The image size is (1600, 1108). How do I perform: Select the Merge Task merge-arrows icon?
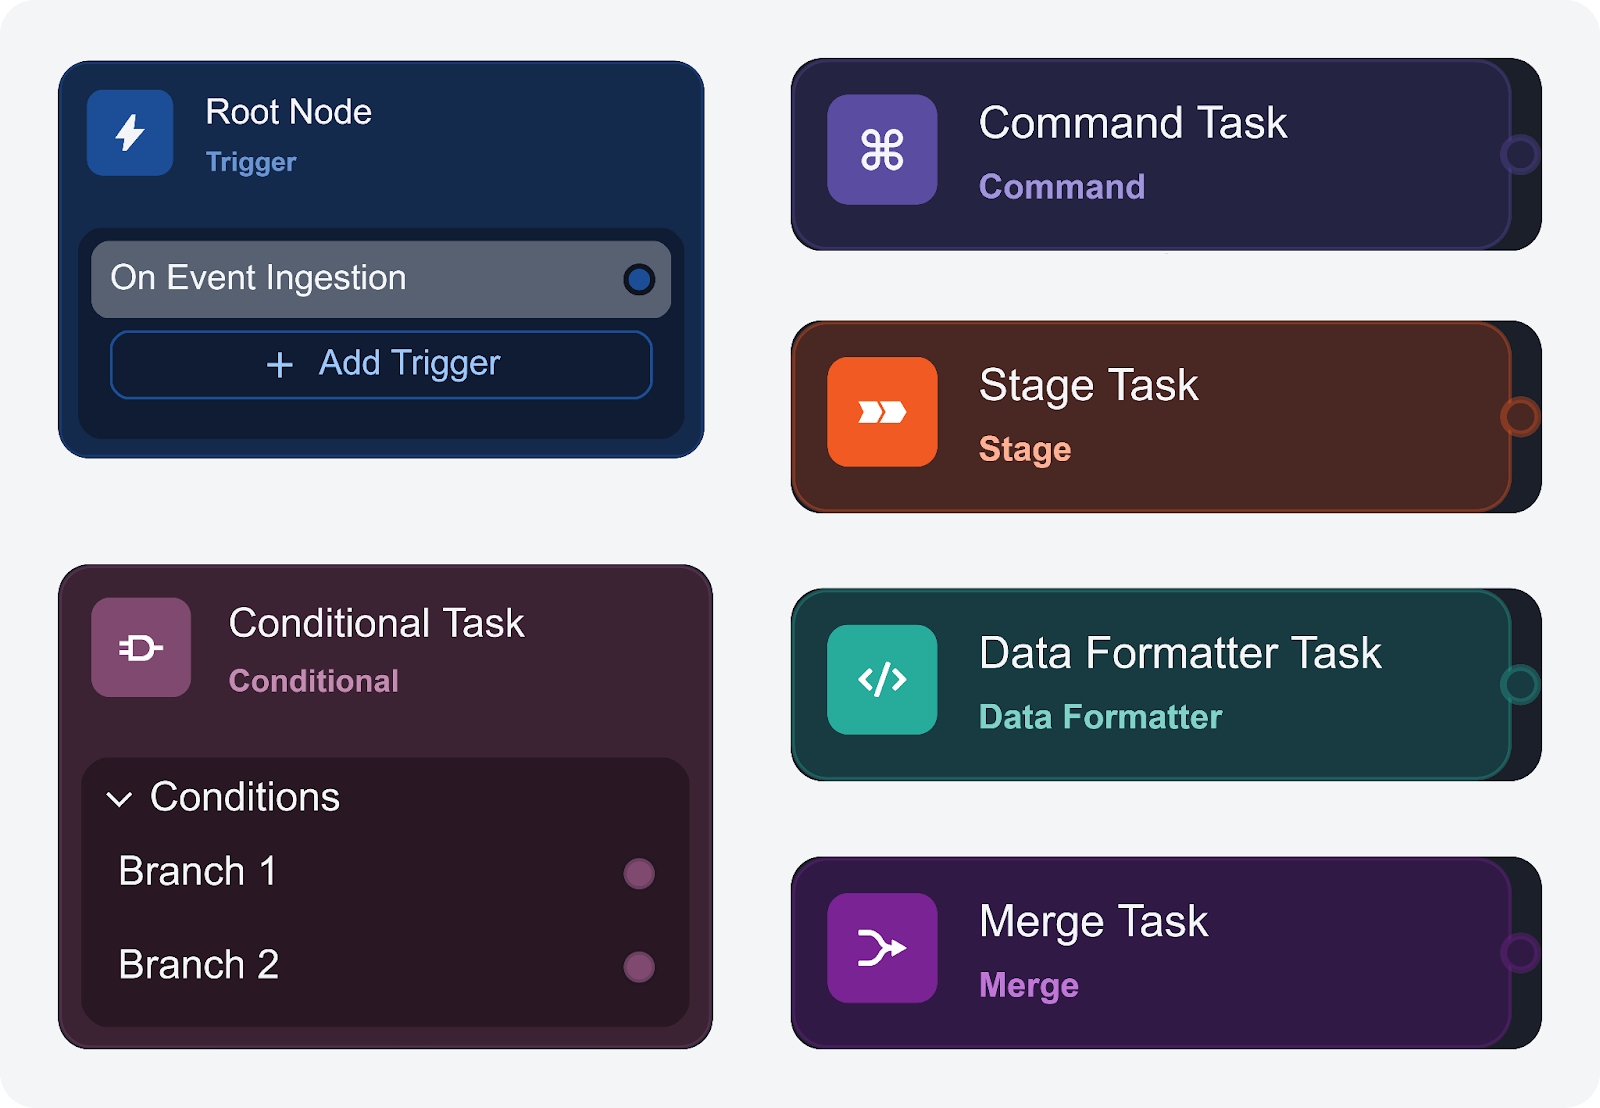(882, 948)
